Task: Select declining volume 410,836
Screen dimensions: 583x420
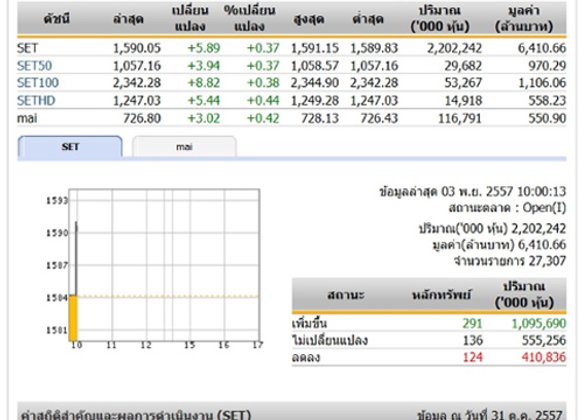Action: pos(544,357)
